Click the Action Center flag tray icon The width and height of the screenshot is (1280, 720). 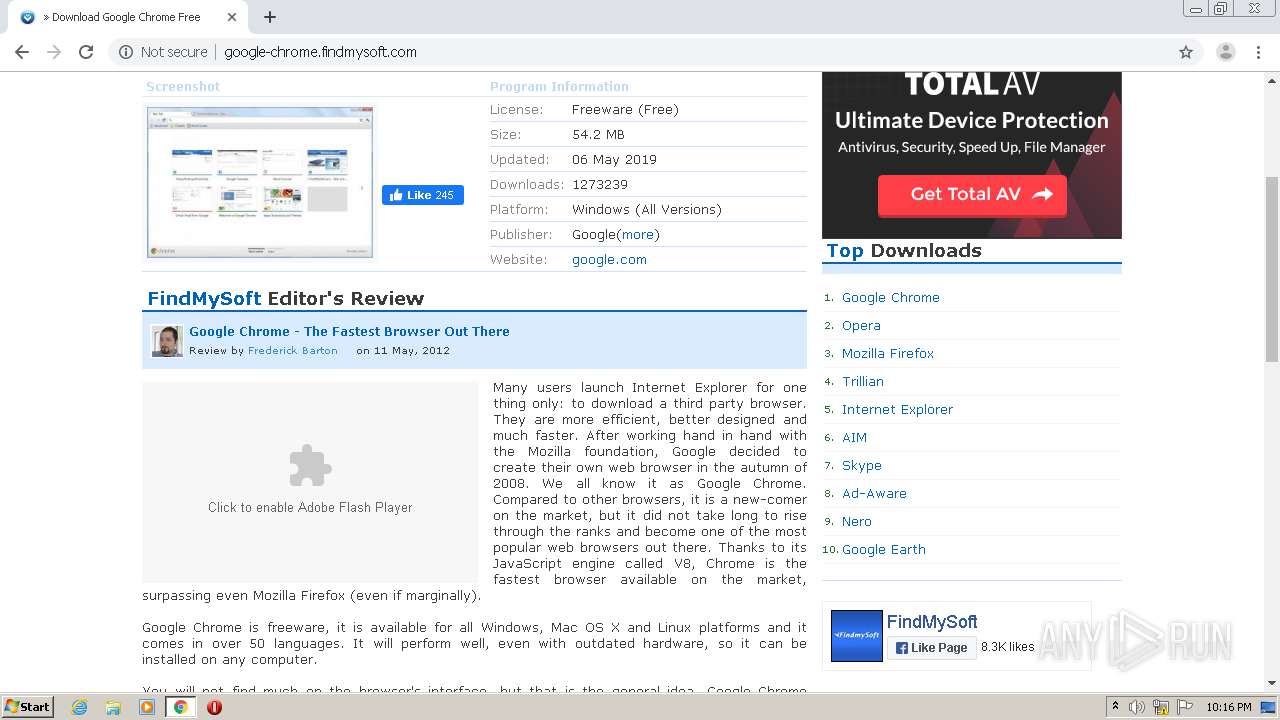(1184, 707)
